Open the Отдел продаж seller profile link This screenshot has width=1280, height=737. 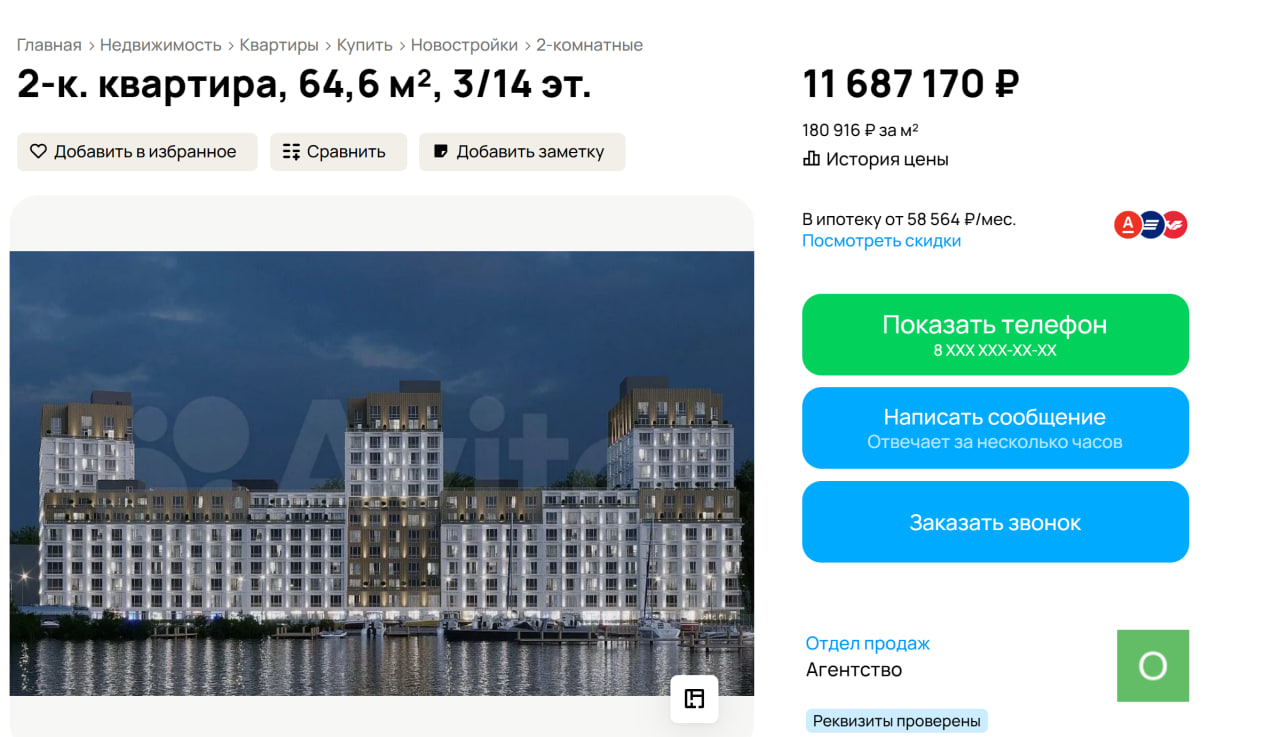(x=867, y=643)
